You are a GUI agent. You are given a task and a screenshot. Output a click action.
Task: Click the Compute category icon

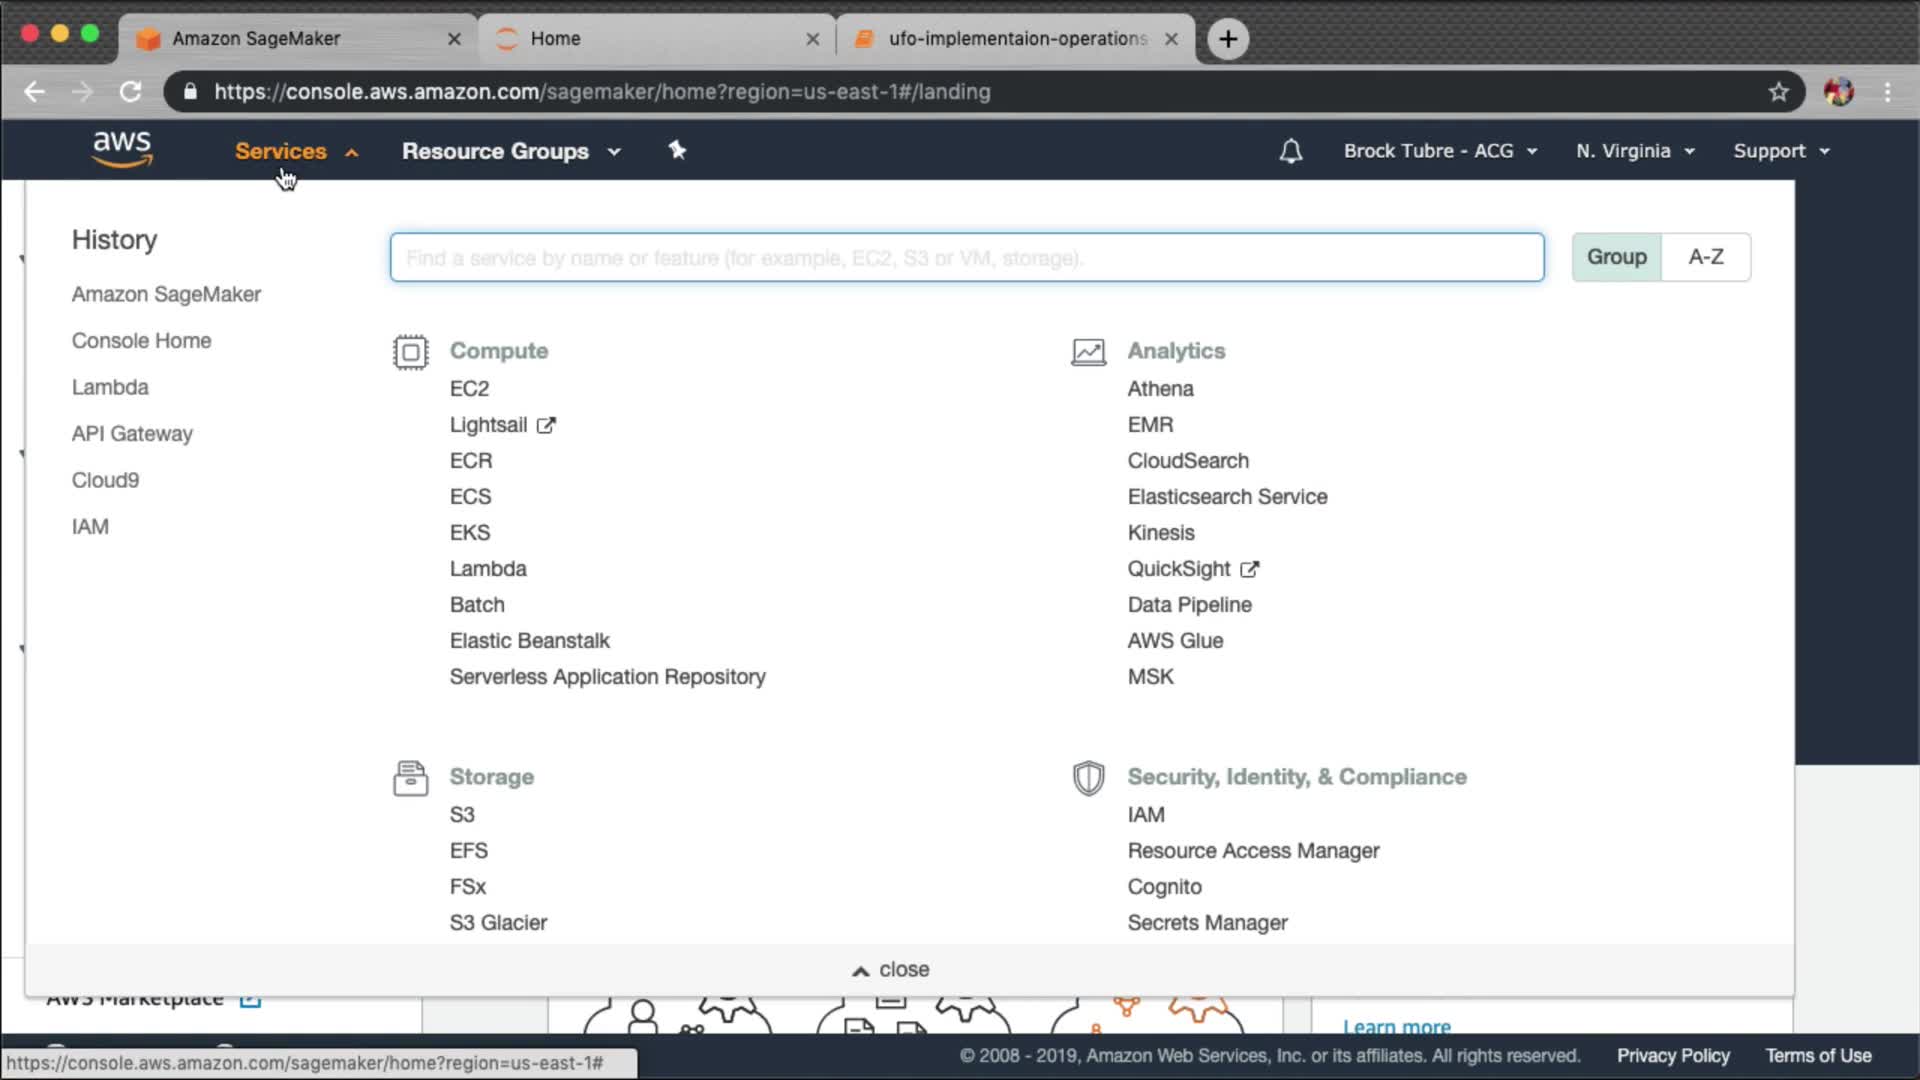tap(410, 352)
